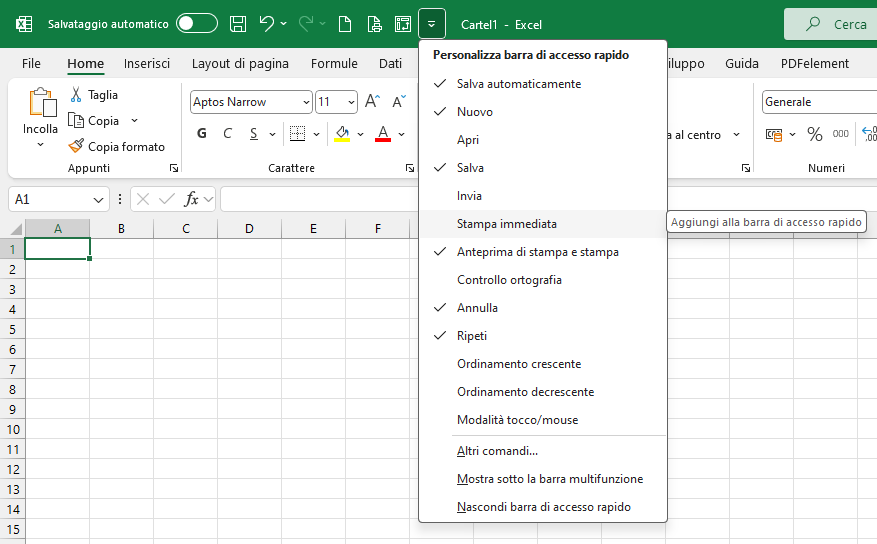
Task: Open Appunti clipboard dialog launcher
Action: pyautogui.click(x=174, y=168)
